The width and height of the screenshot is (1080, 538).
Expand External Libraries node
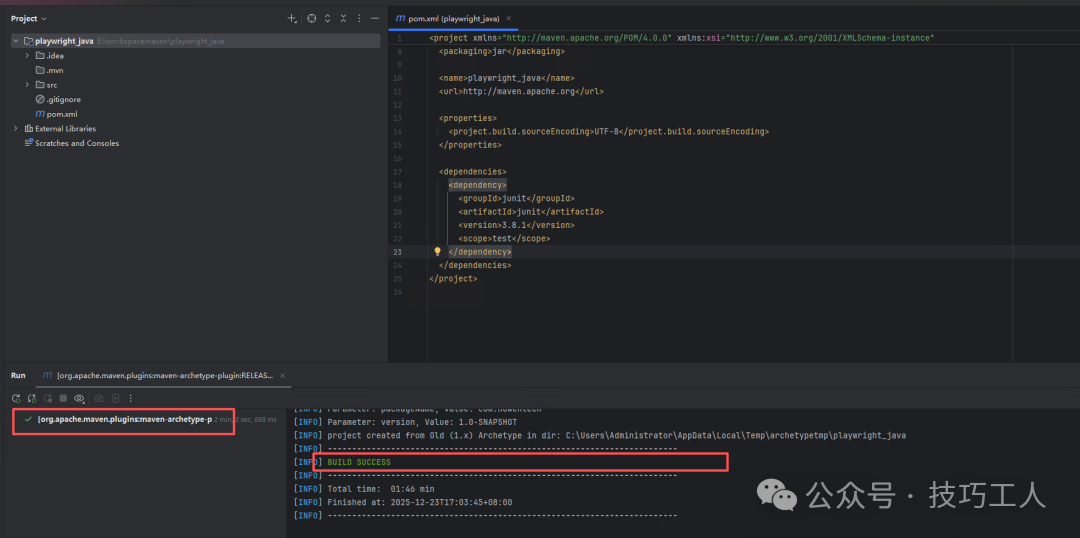15,129
